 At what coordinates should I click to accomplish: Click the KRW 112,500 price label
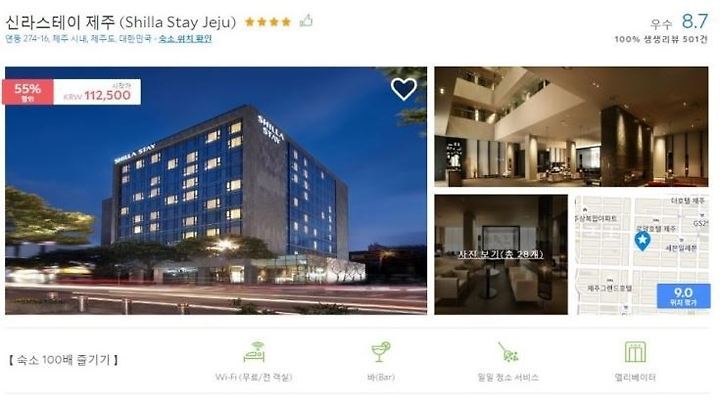coord(97,92)
